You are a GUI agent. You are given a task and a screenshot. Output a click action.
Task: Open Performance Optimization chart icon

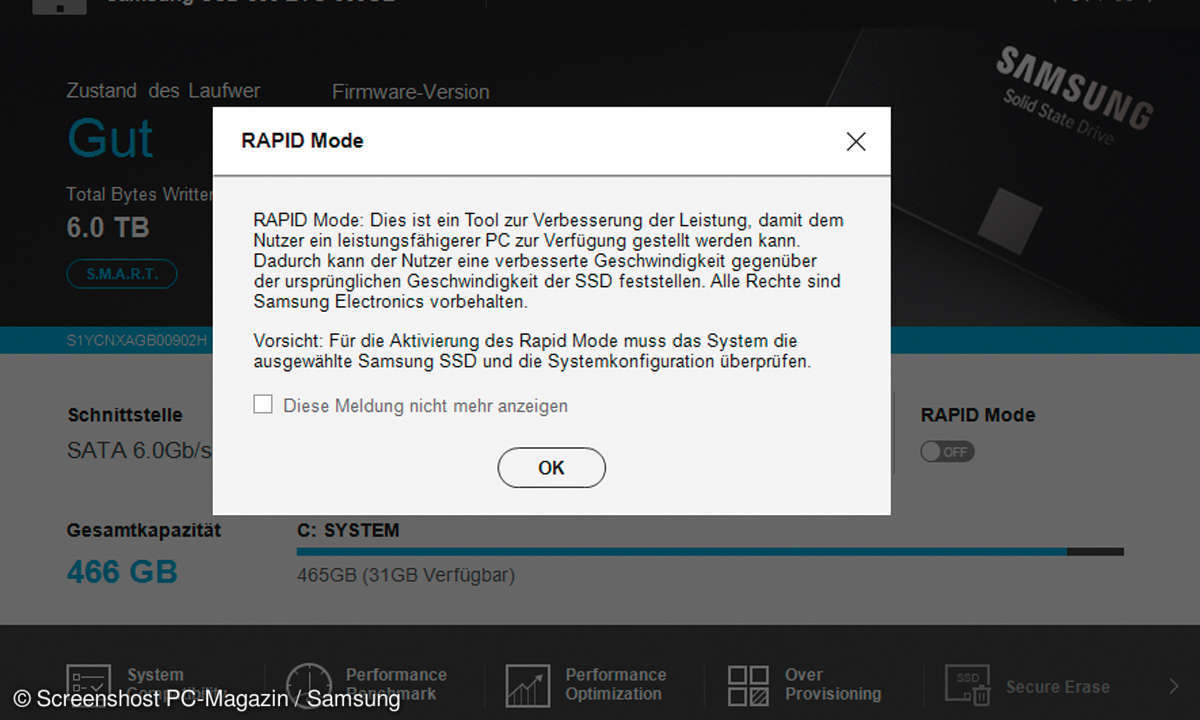pyautogui.click(x=528, y=686)
